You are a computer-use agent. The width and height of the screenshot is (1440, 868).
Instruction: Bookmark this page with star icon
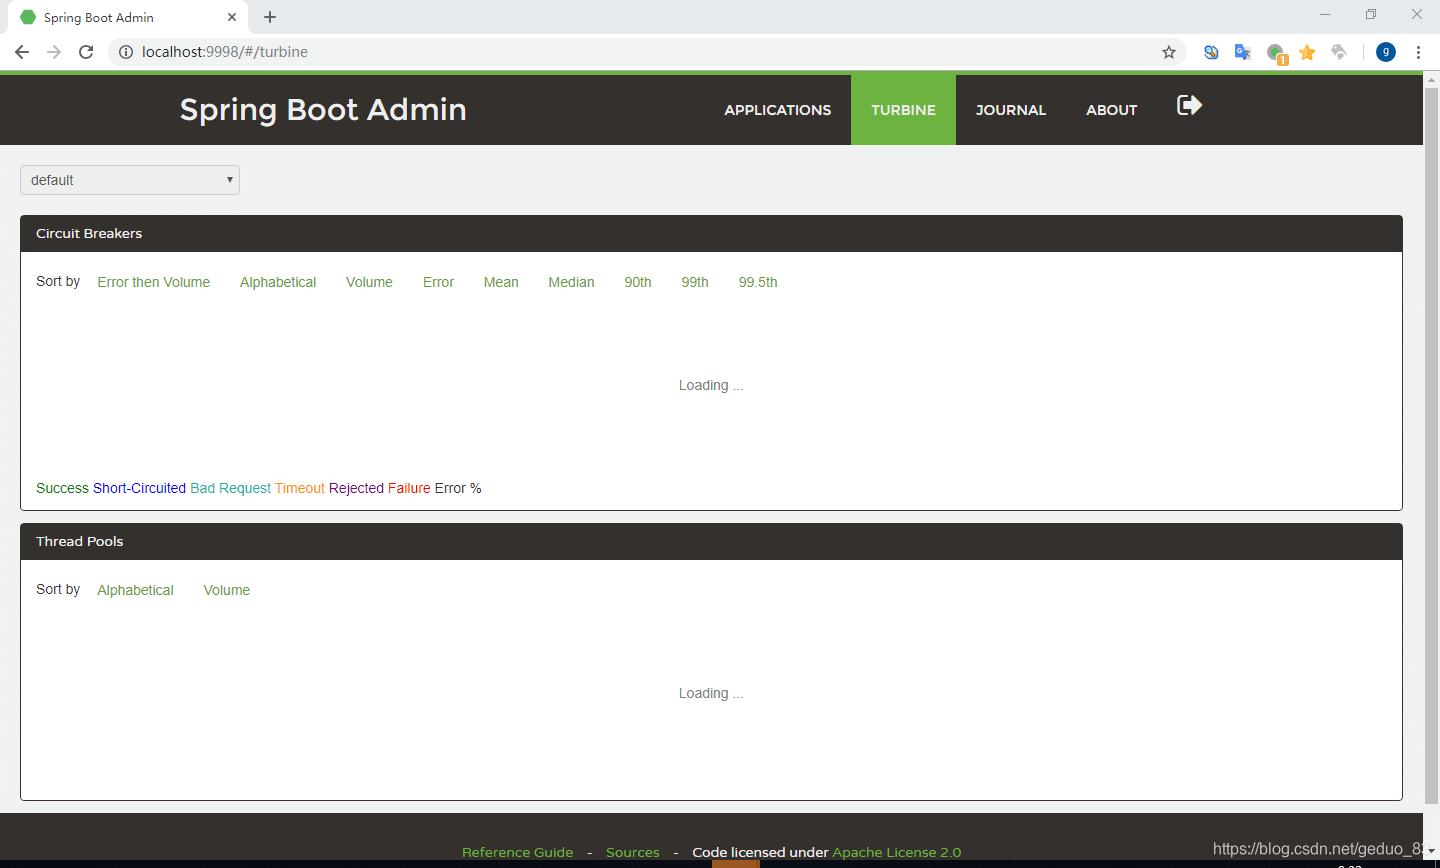pos(1169,52)
